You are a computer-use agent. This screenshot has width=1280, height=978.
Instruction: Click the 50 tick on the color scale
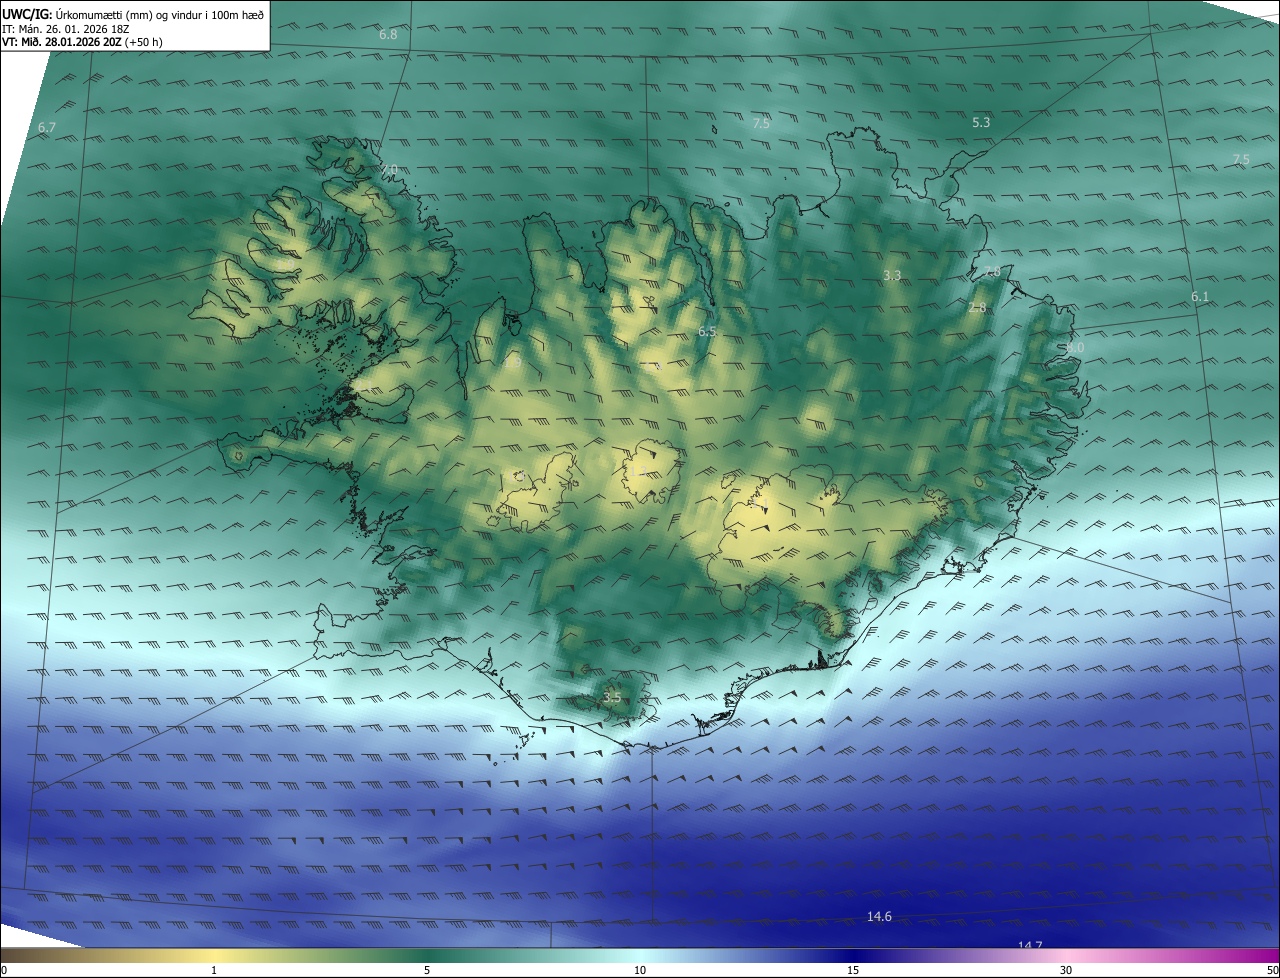point(1273,970)
